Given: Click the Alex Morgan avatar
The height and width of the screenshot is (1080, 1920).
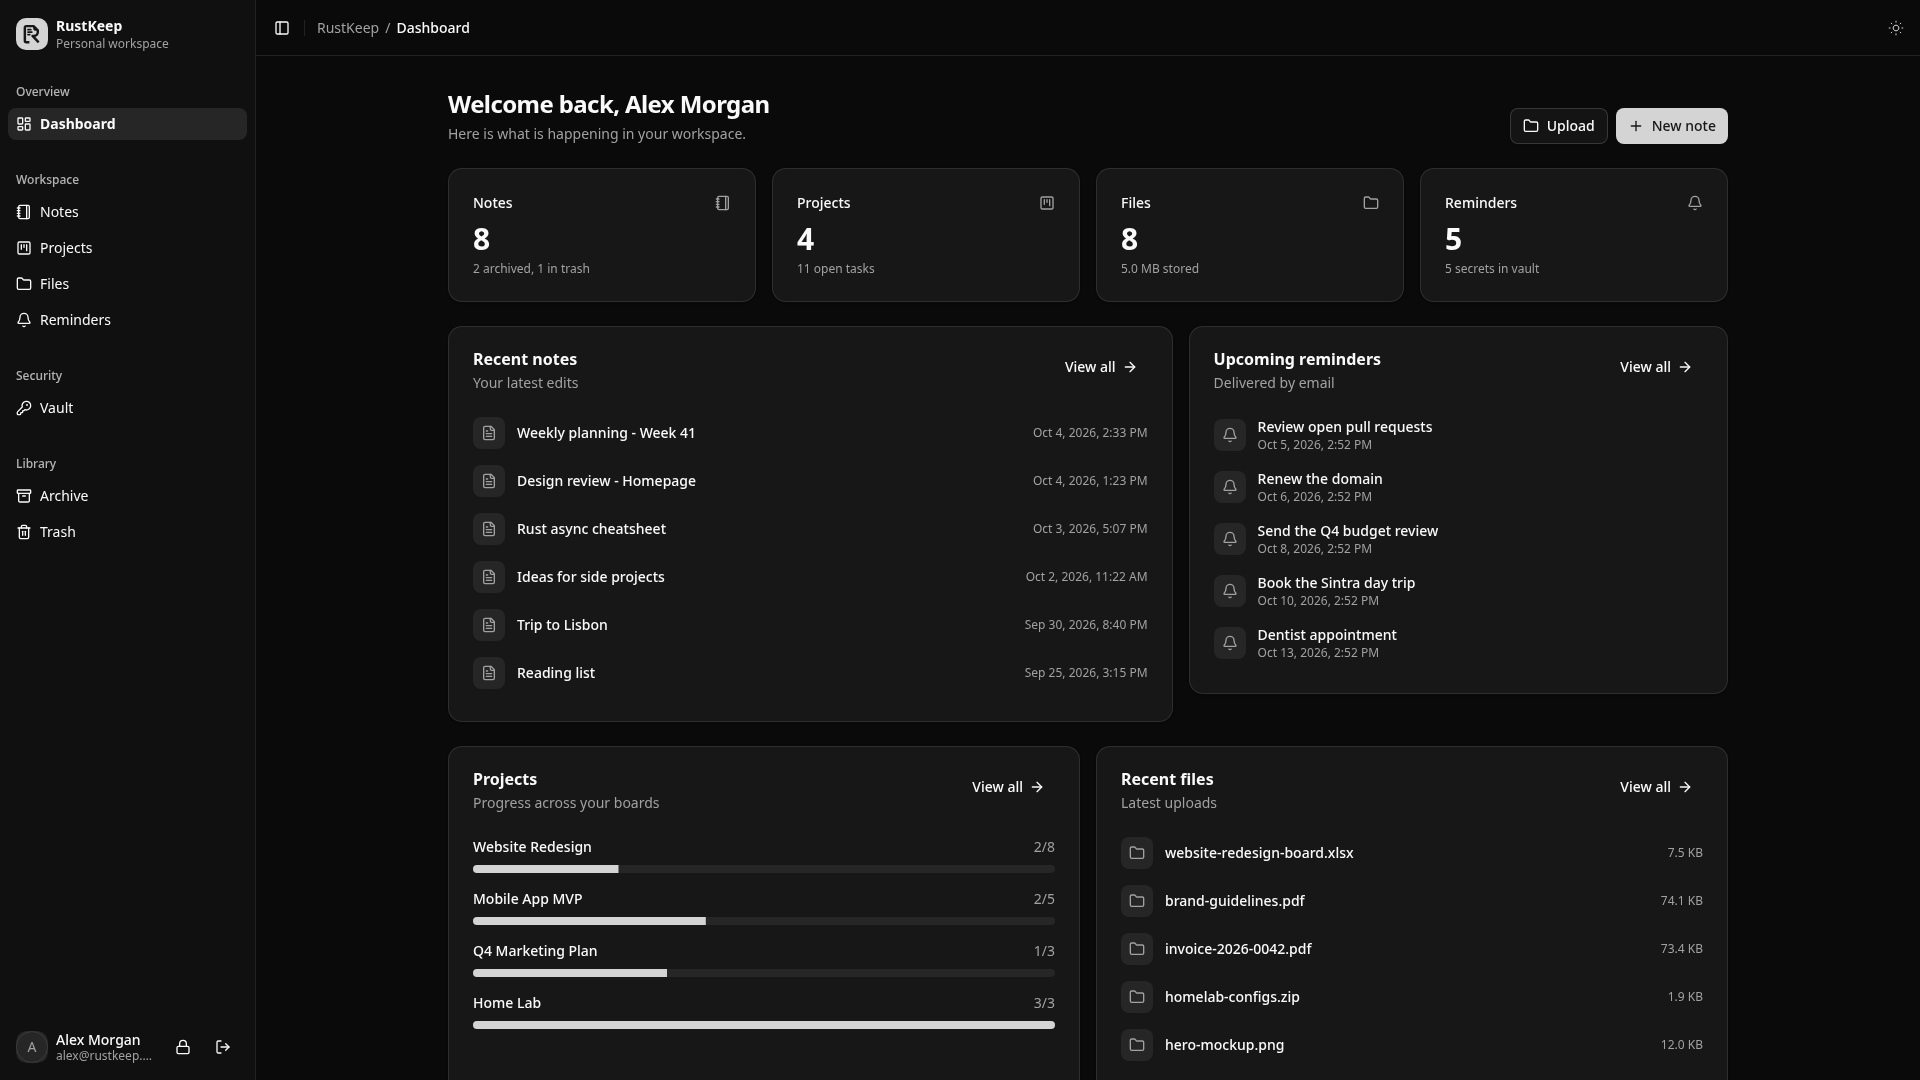Looking at the screenshot, I should pos(32,1047).
